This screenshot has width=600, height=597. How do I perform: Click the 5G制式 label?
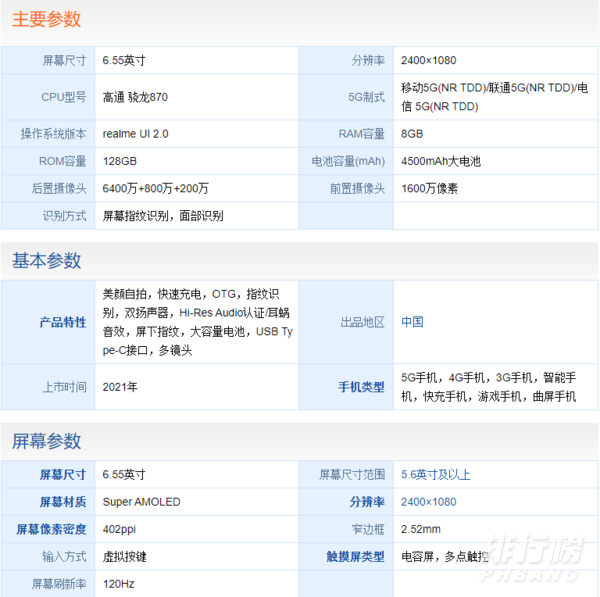(x=366, y=97)
